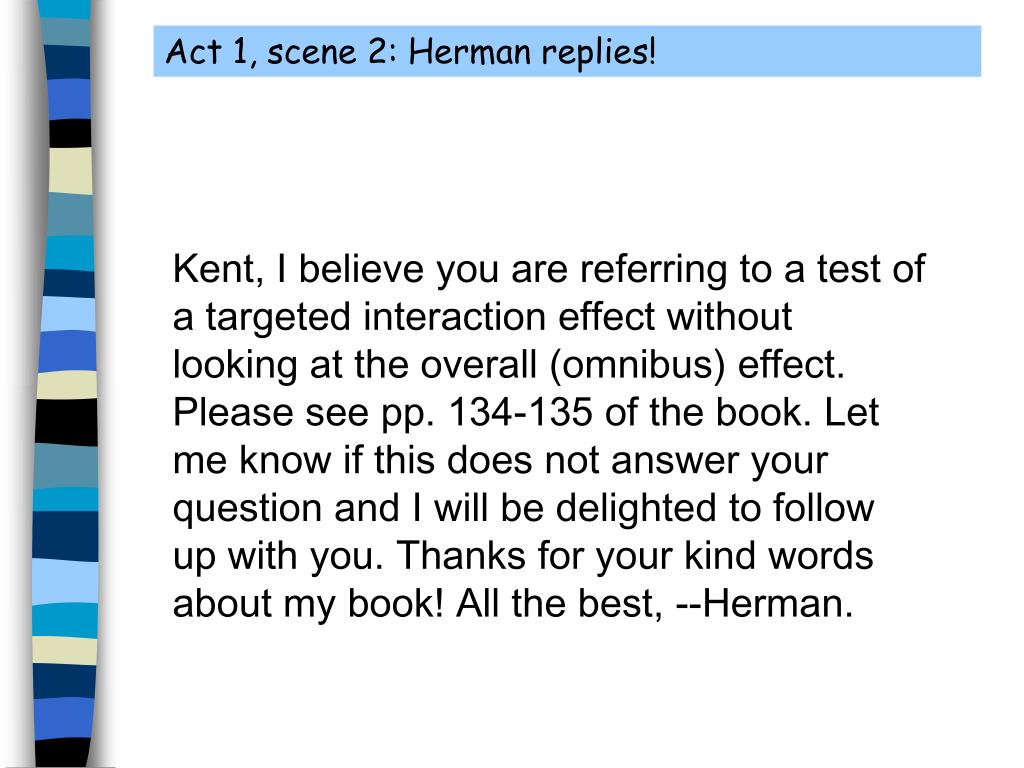Screen dimensions: 1024x768
Task: Click the word 'targeted' in the second line
Action: click(279, 318)
